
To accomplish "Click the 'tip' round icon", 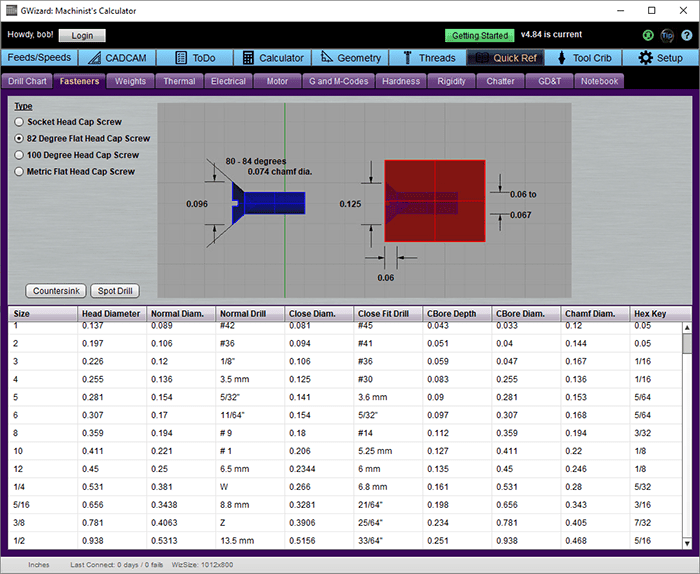I will pos(667,35).
